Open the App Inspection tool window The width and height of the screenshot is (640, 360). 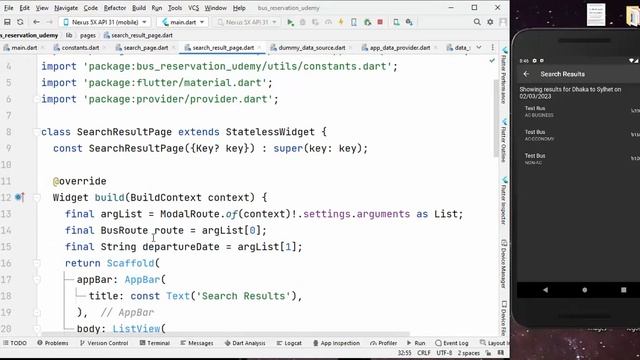point(336,343)
